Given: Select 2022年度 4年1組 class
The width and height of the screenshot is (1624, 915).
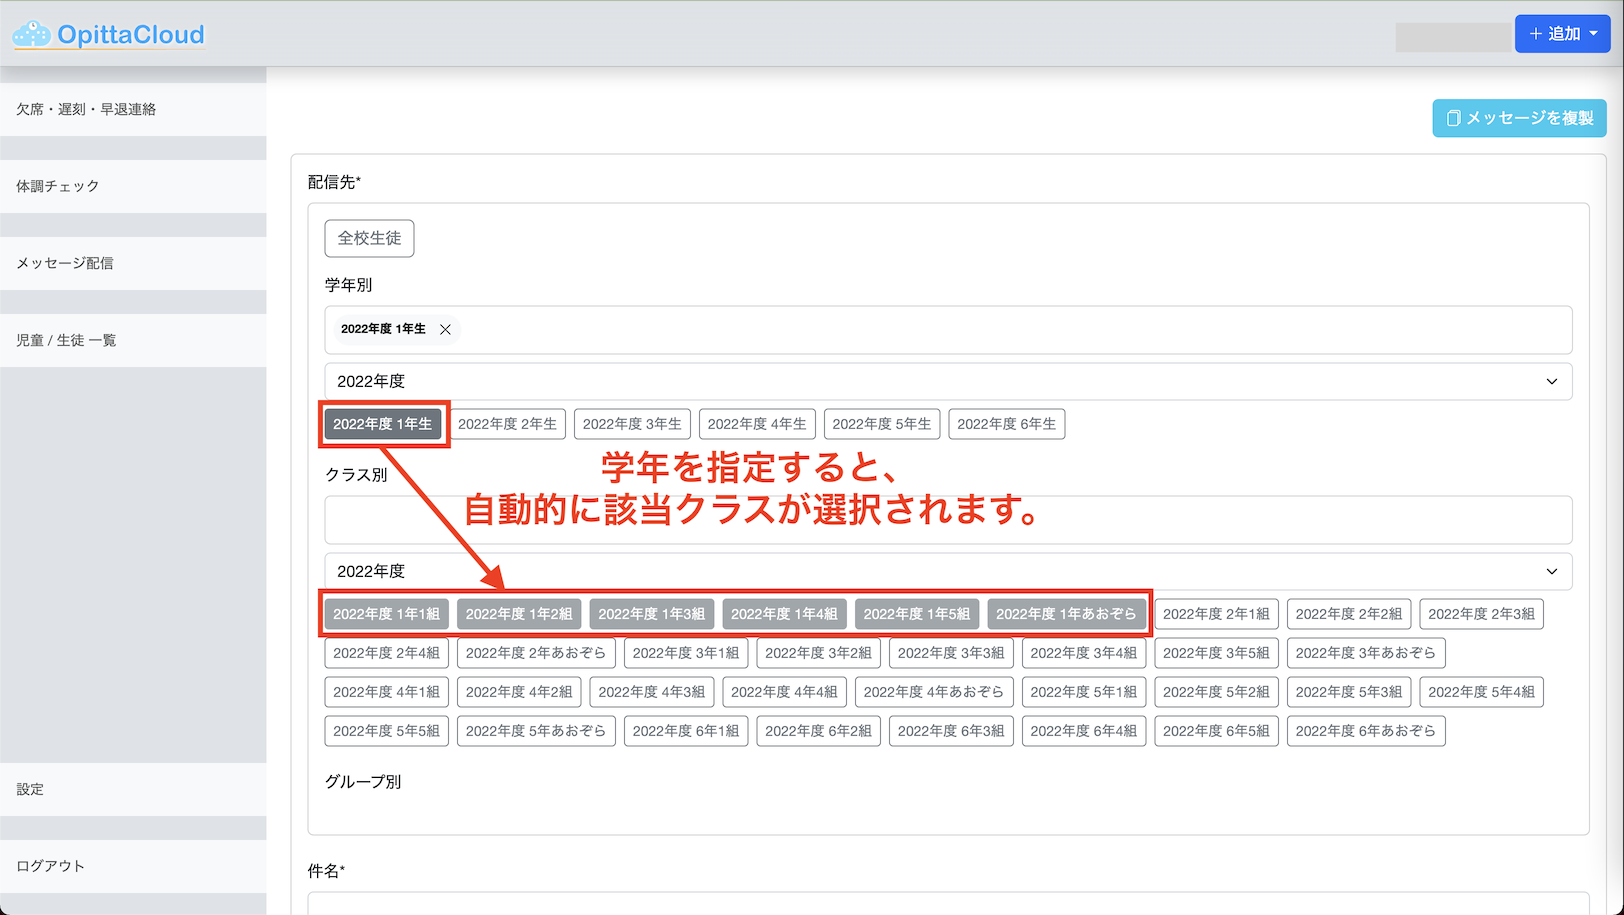Looking at the screenshot, I should (386, 692).
